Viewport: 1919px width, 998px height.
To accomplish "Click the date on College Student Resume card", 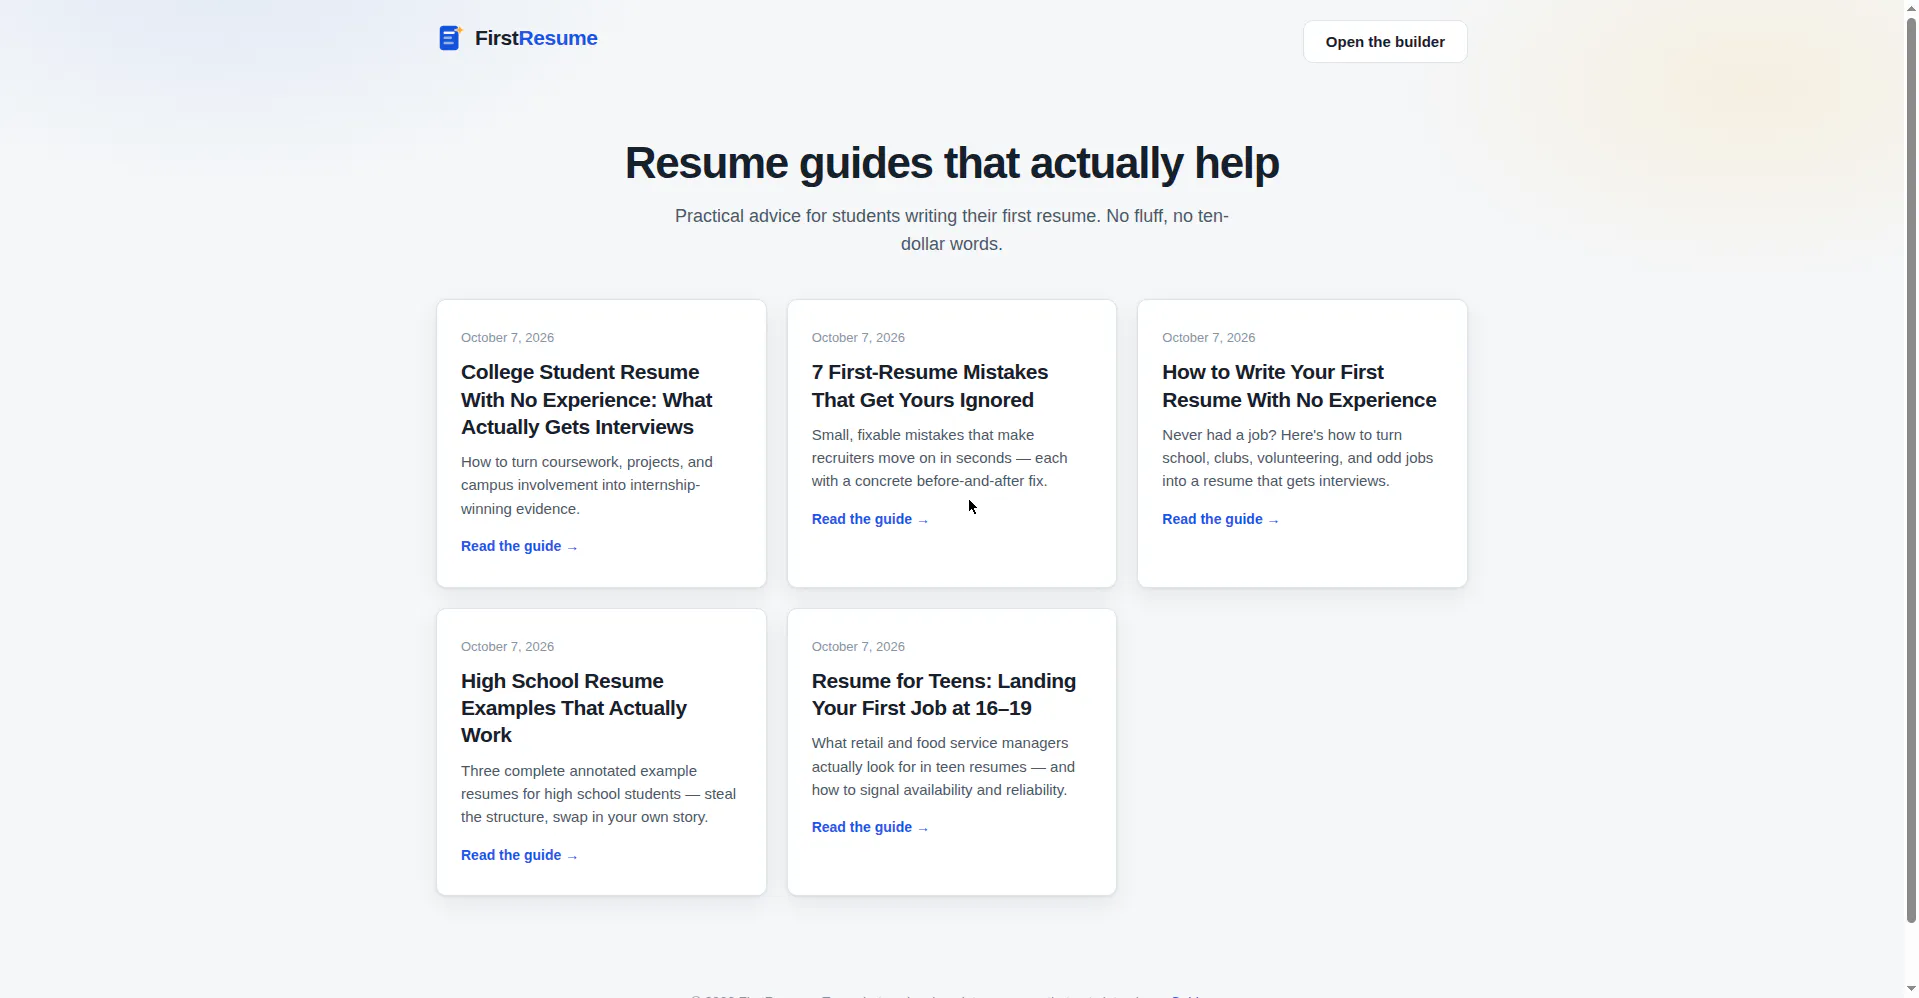I will pyautogui.click(x=507, y=338).
